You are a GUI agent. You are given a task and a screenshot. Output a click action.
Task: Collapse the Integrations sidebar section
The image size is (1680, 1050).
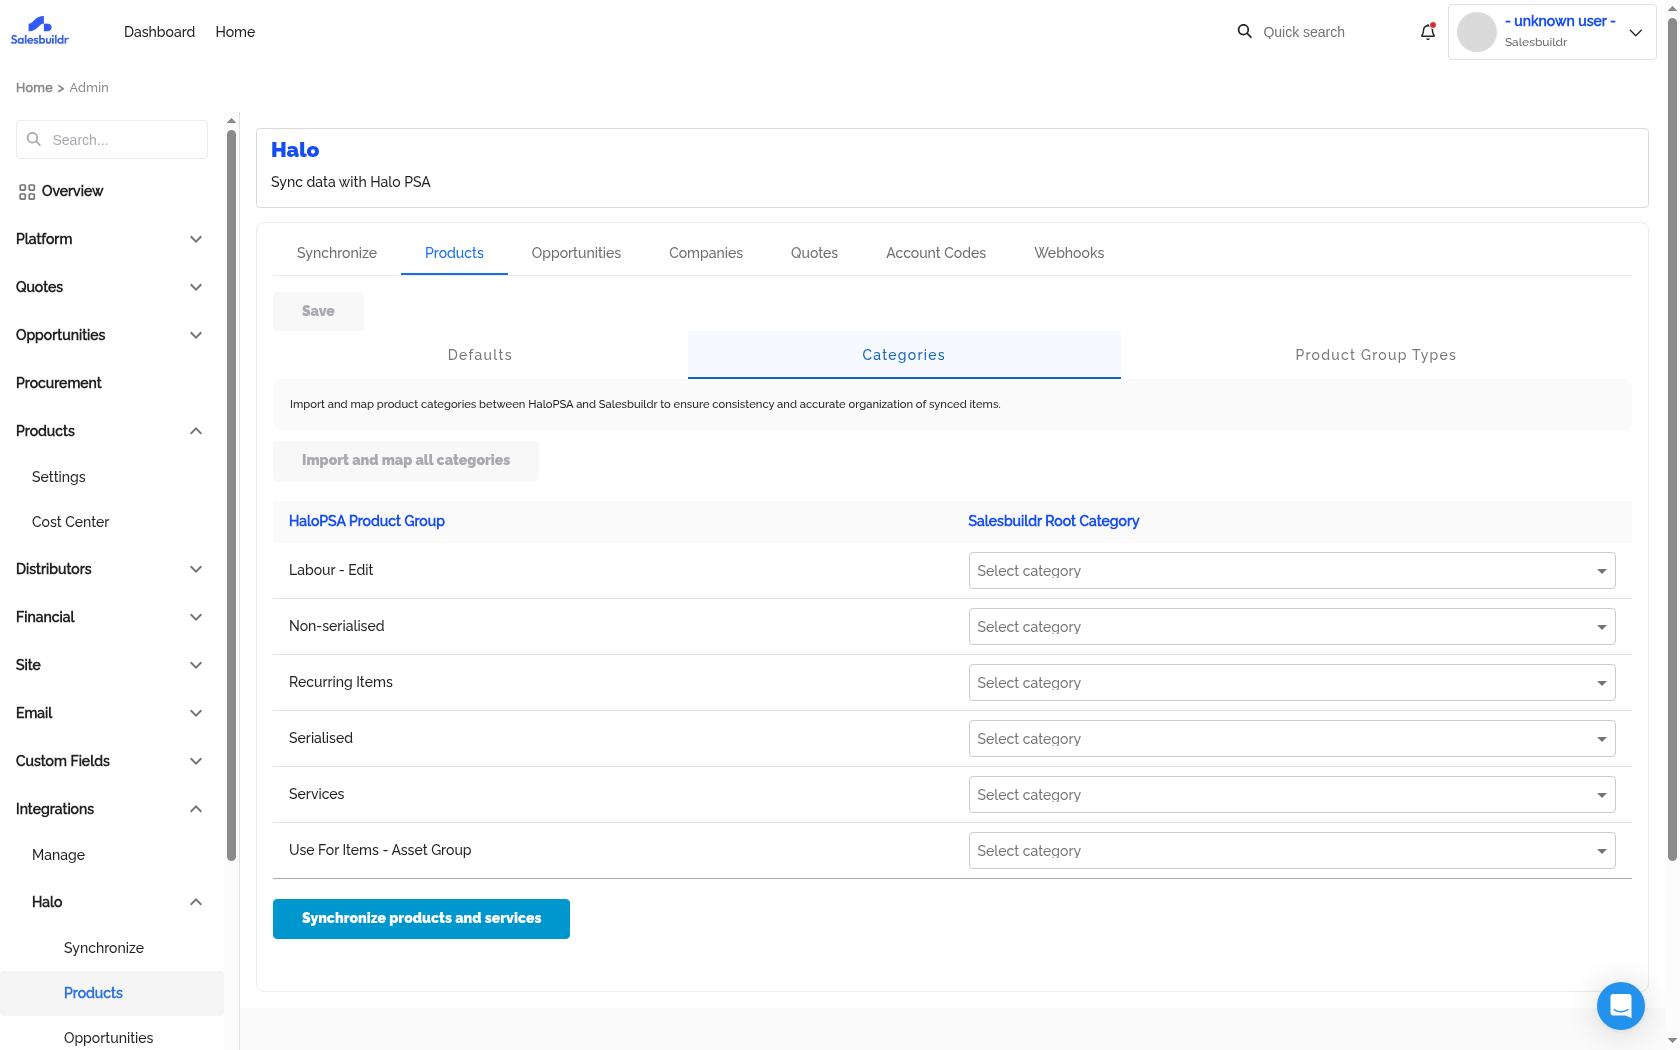point(196,809)
